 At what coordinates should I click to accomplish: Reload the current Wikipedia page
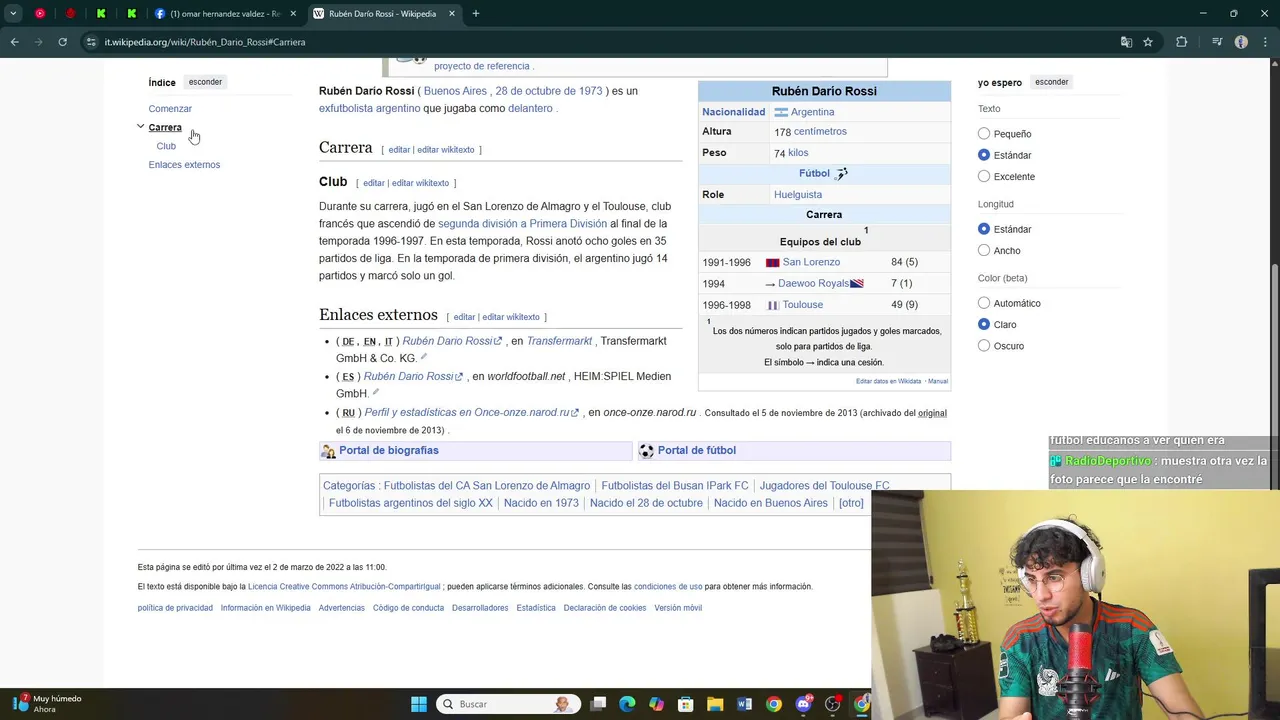click(62, 42)
